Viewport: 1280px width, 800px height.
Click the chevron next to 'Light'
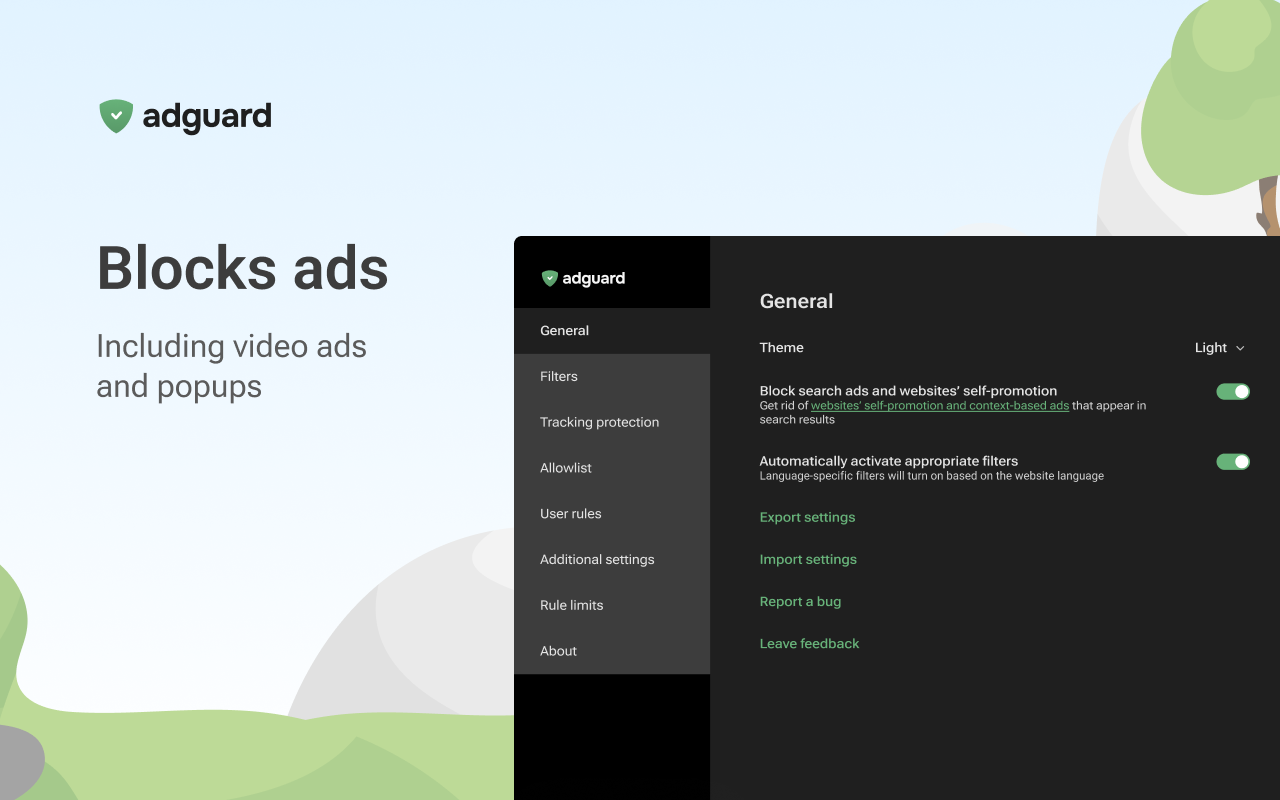(x=1240, y=347)
